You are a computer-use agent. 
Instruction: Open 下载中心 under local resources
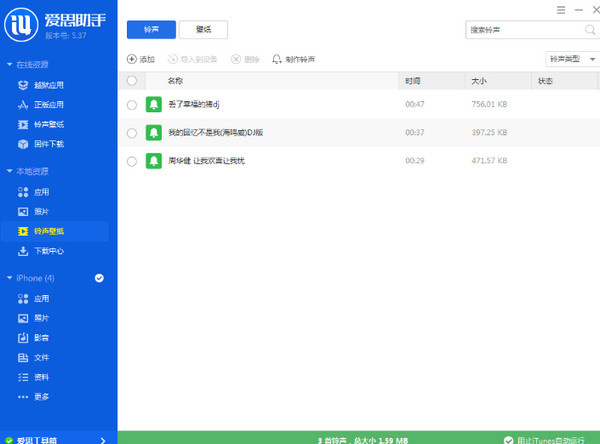[48, 251]
